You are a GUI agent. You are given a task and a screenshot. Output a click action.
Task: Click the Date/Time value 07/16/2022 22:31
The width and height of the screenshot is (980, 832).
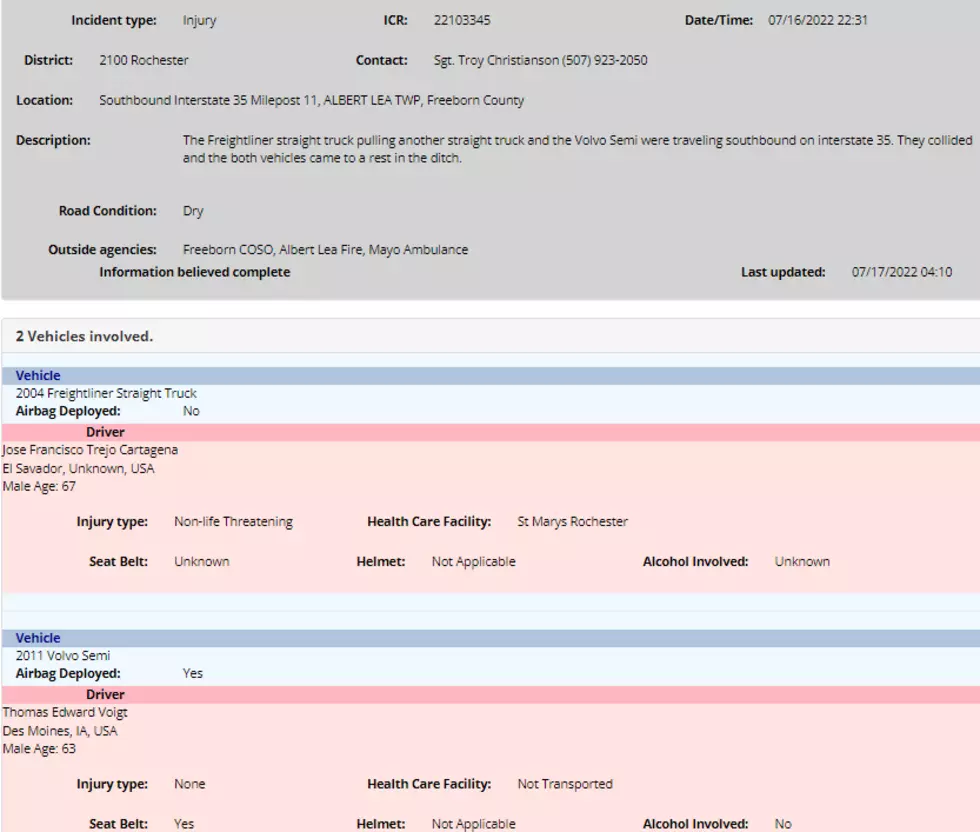(818, 20)
